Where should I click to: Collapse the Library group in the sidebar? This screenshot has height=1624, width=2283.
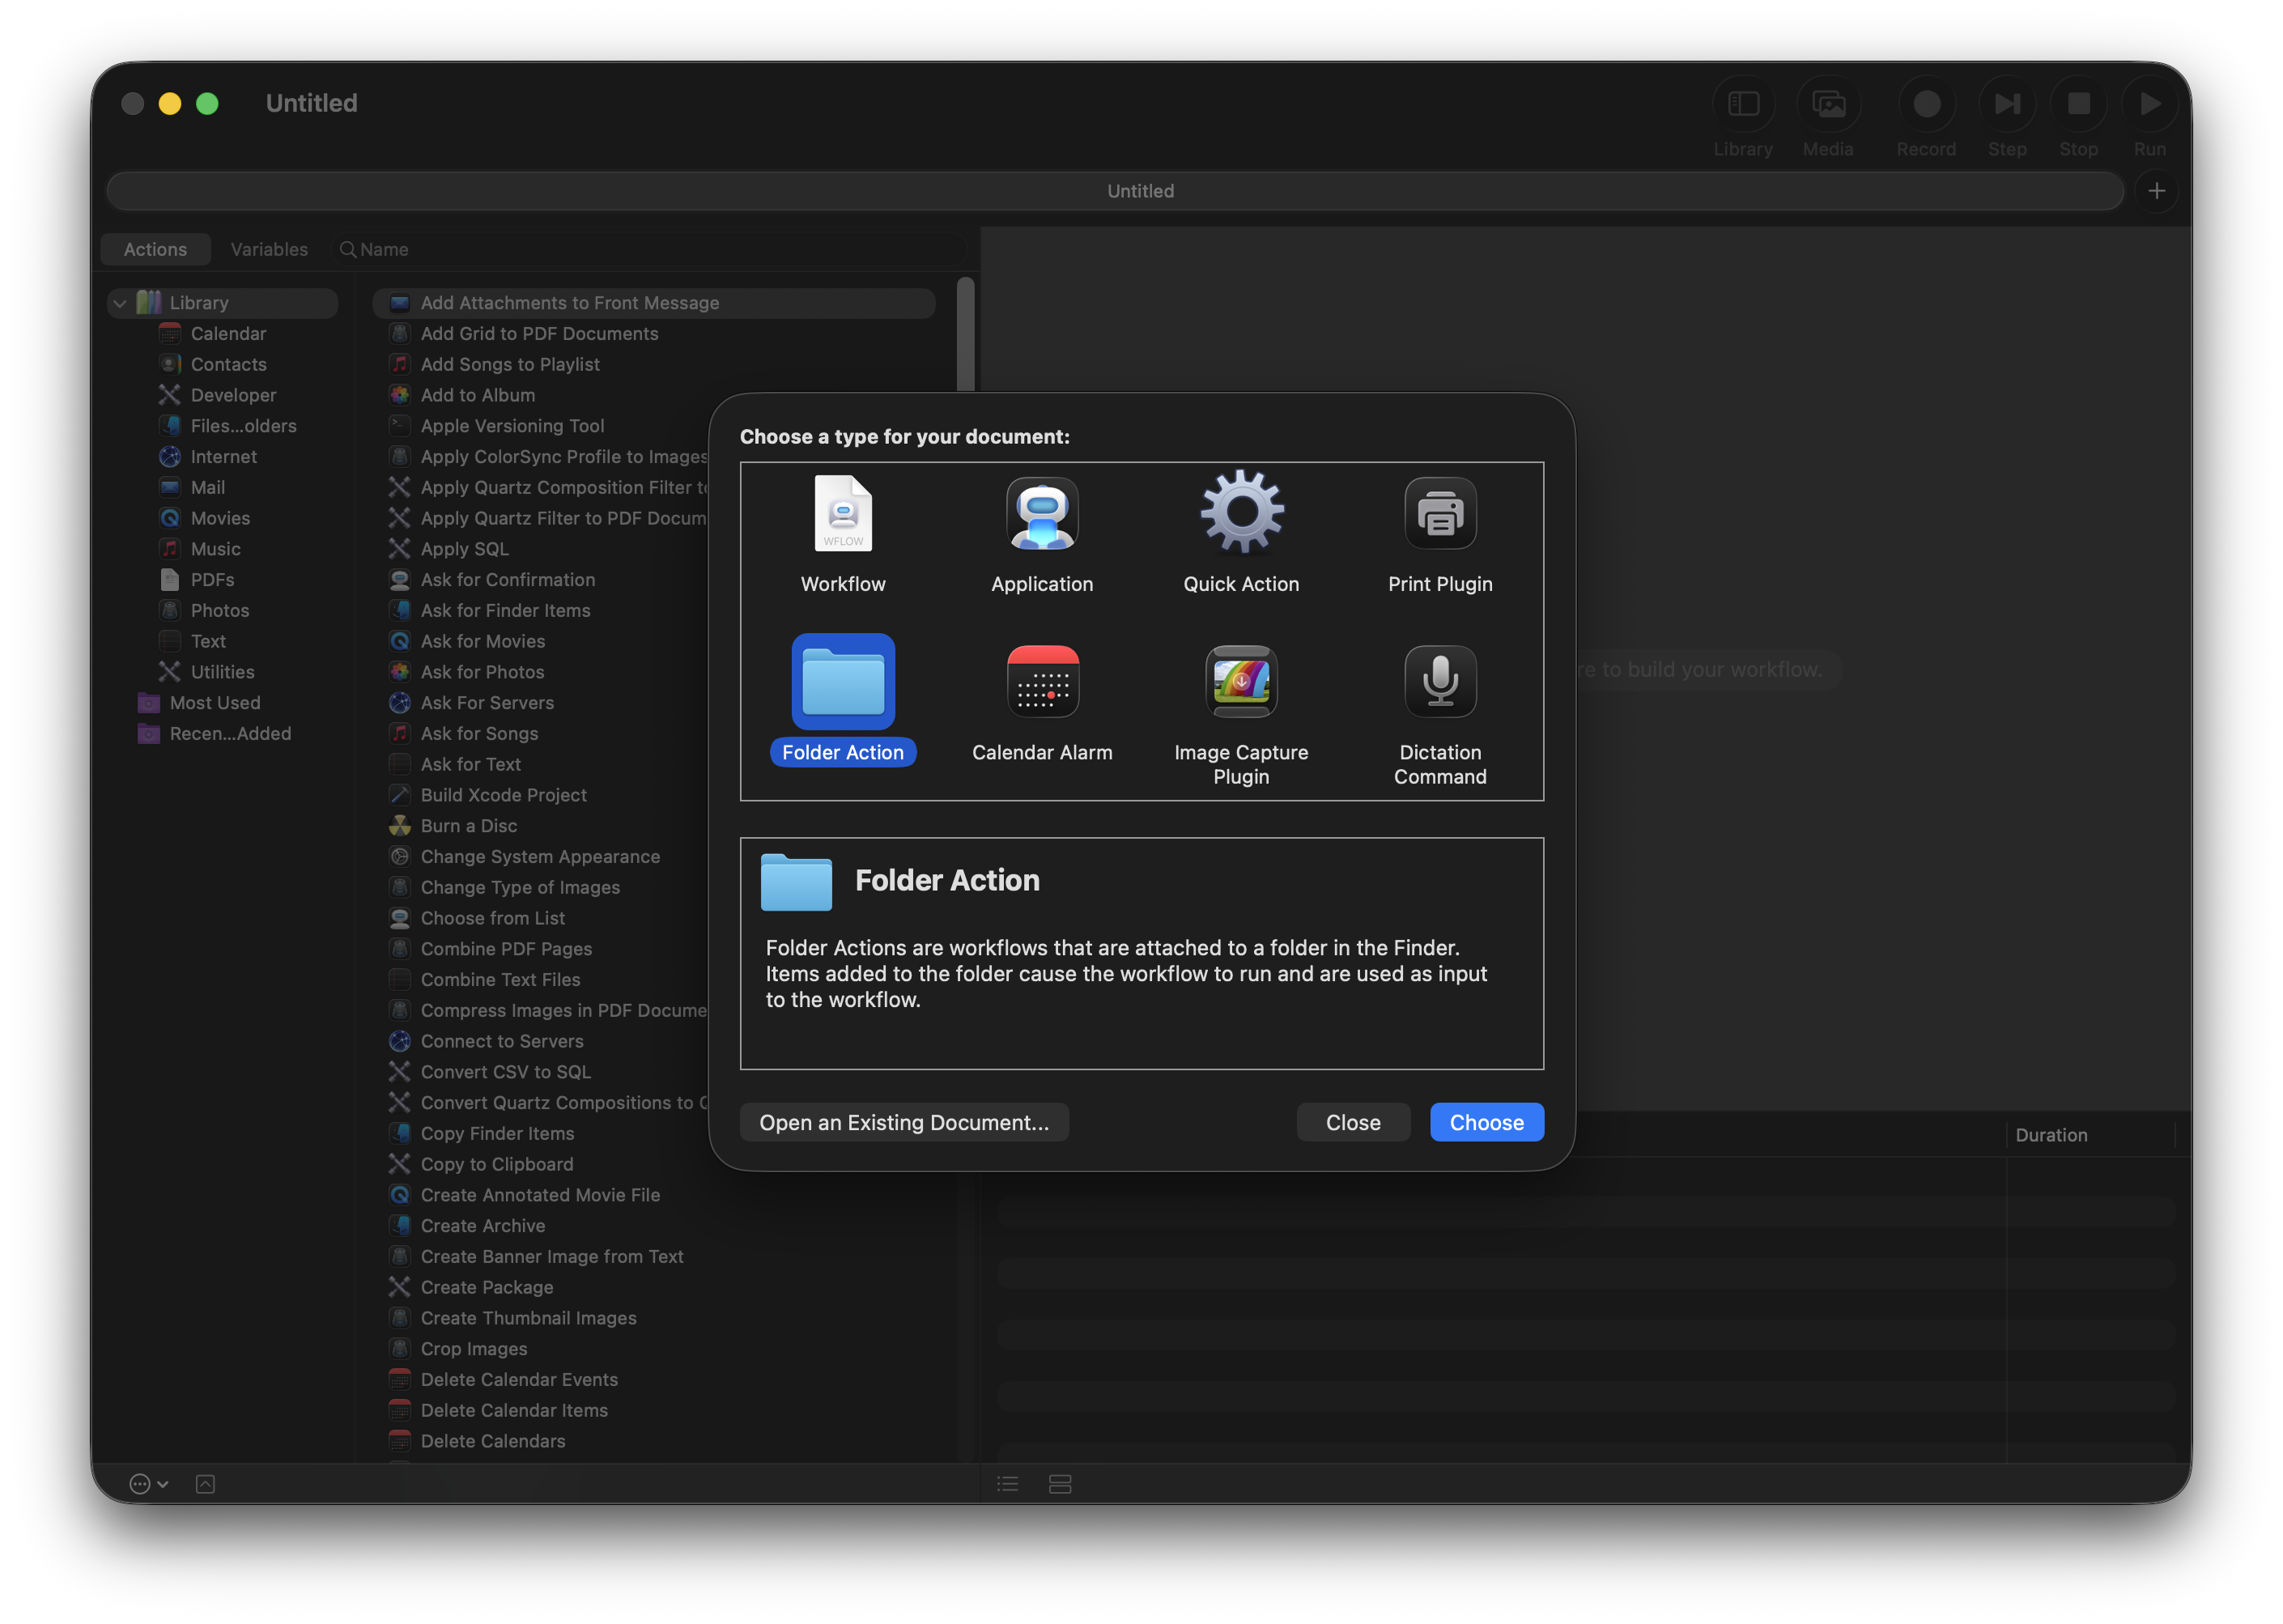click(119, 302)
